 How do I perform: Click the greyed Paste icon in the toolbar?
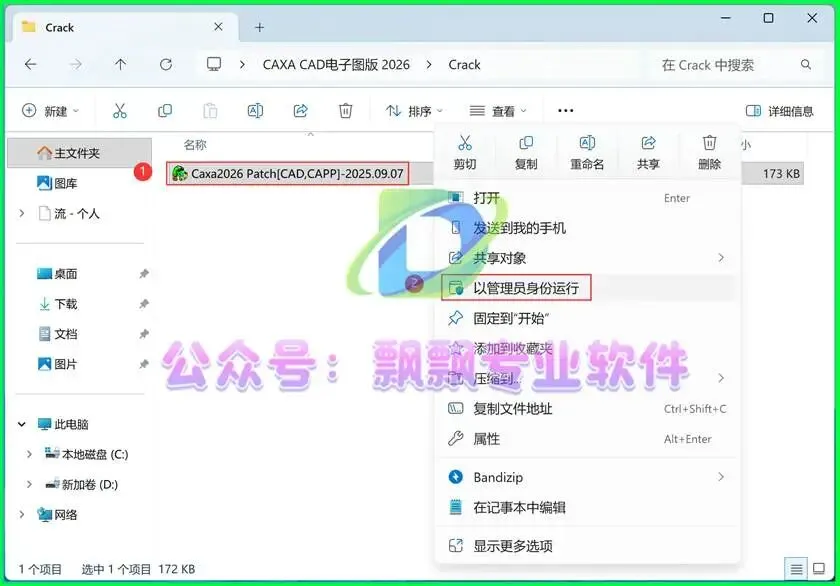(210, 111)
